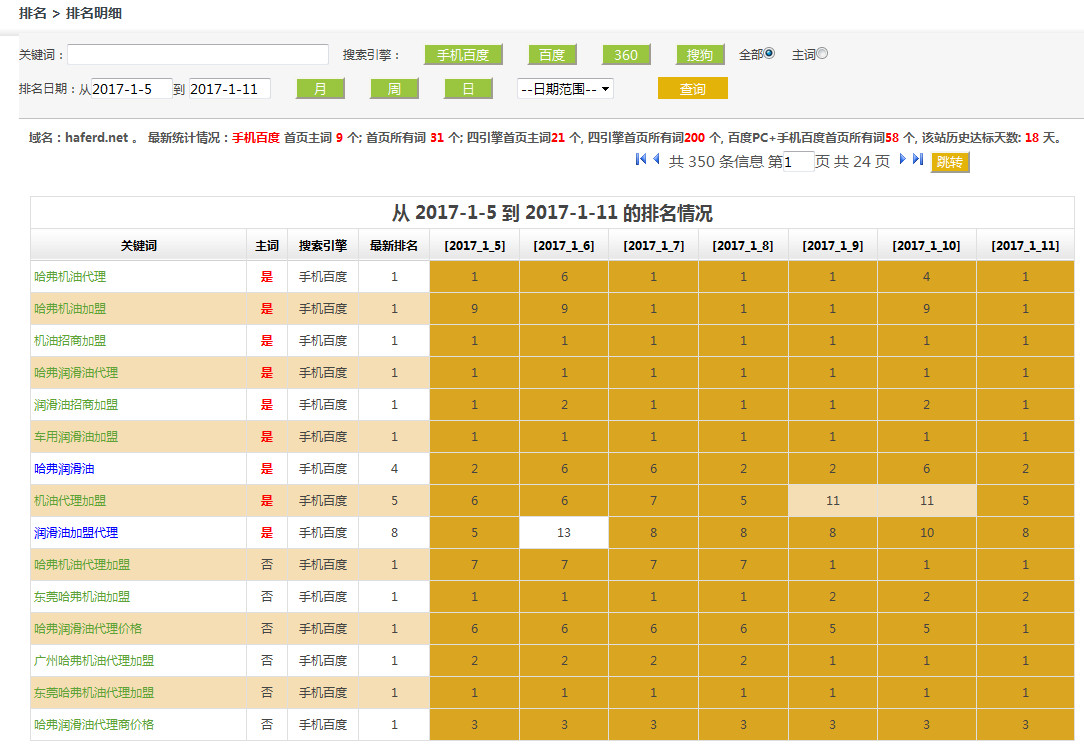
Task: Click the 排名 breadcrumb link
Action: pyautogui.click(x=32, y=13)
